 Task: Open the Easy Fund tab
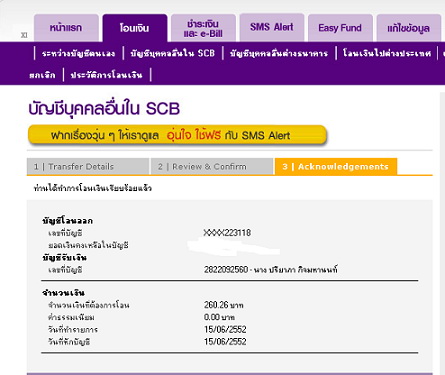[340, 28]
